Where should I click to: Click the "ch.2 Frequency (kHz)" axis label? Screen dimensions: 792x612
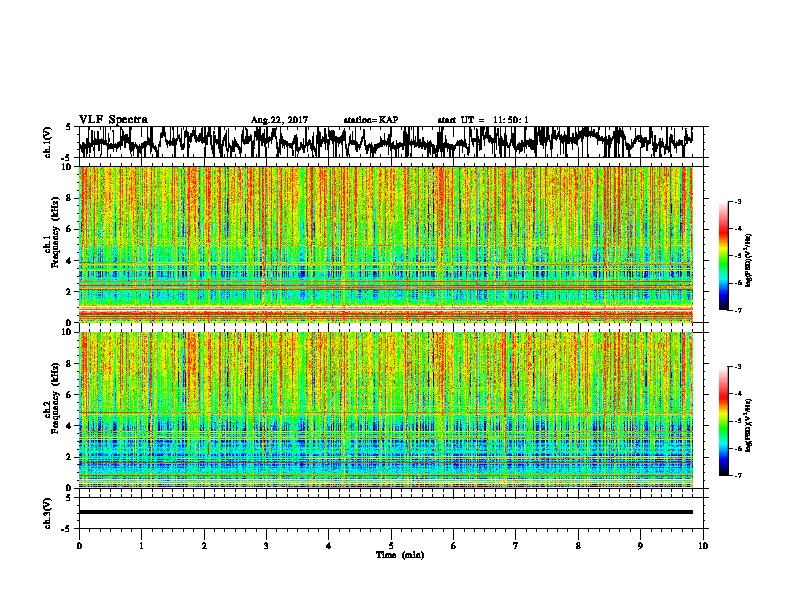click(x=51, y=398)
